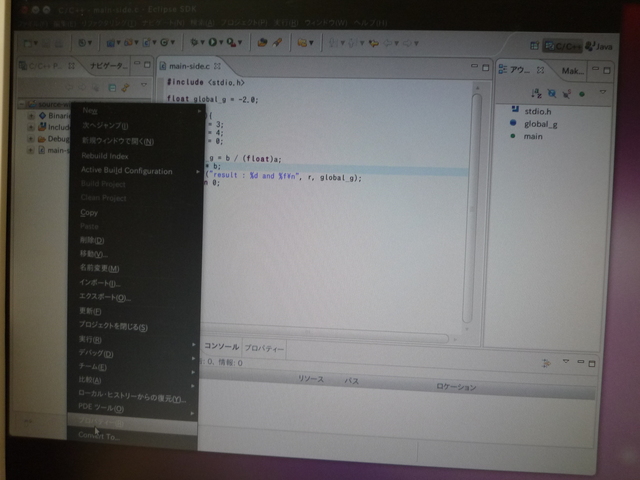Click the hide fields icon in Outline
This screenshot has height=480, width=640.
(551, 93)
